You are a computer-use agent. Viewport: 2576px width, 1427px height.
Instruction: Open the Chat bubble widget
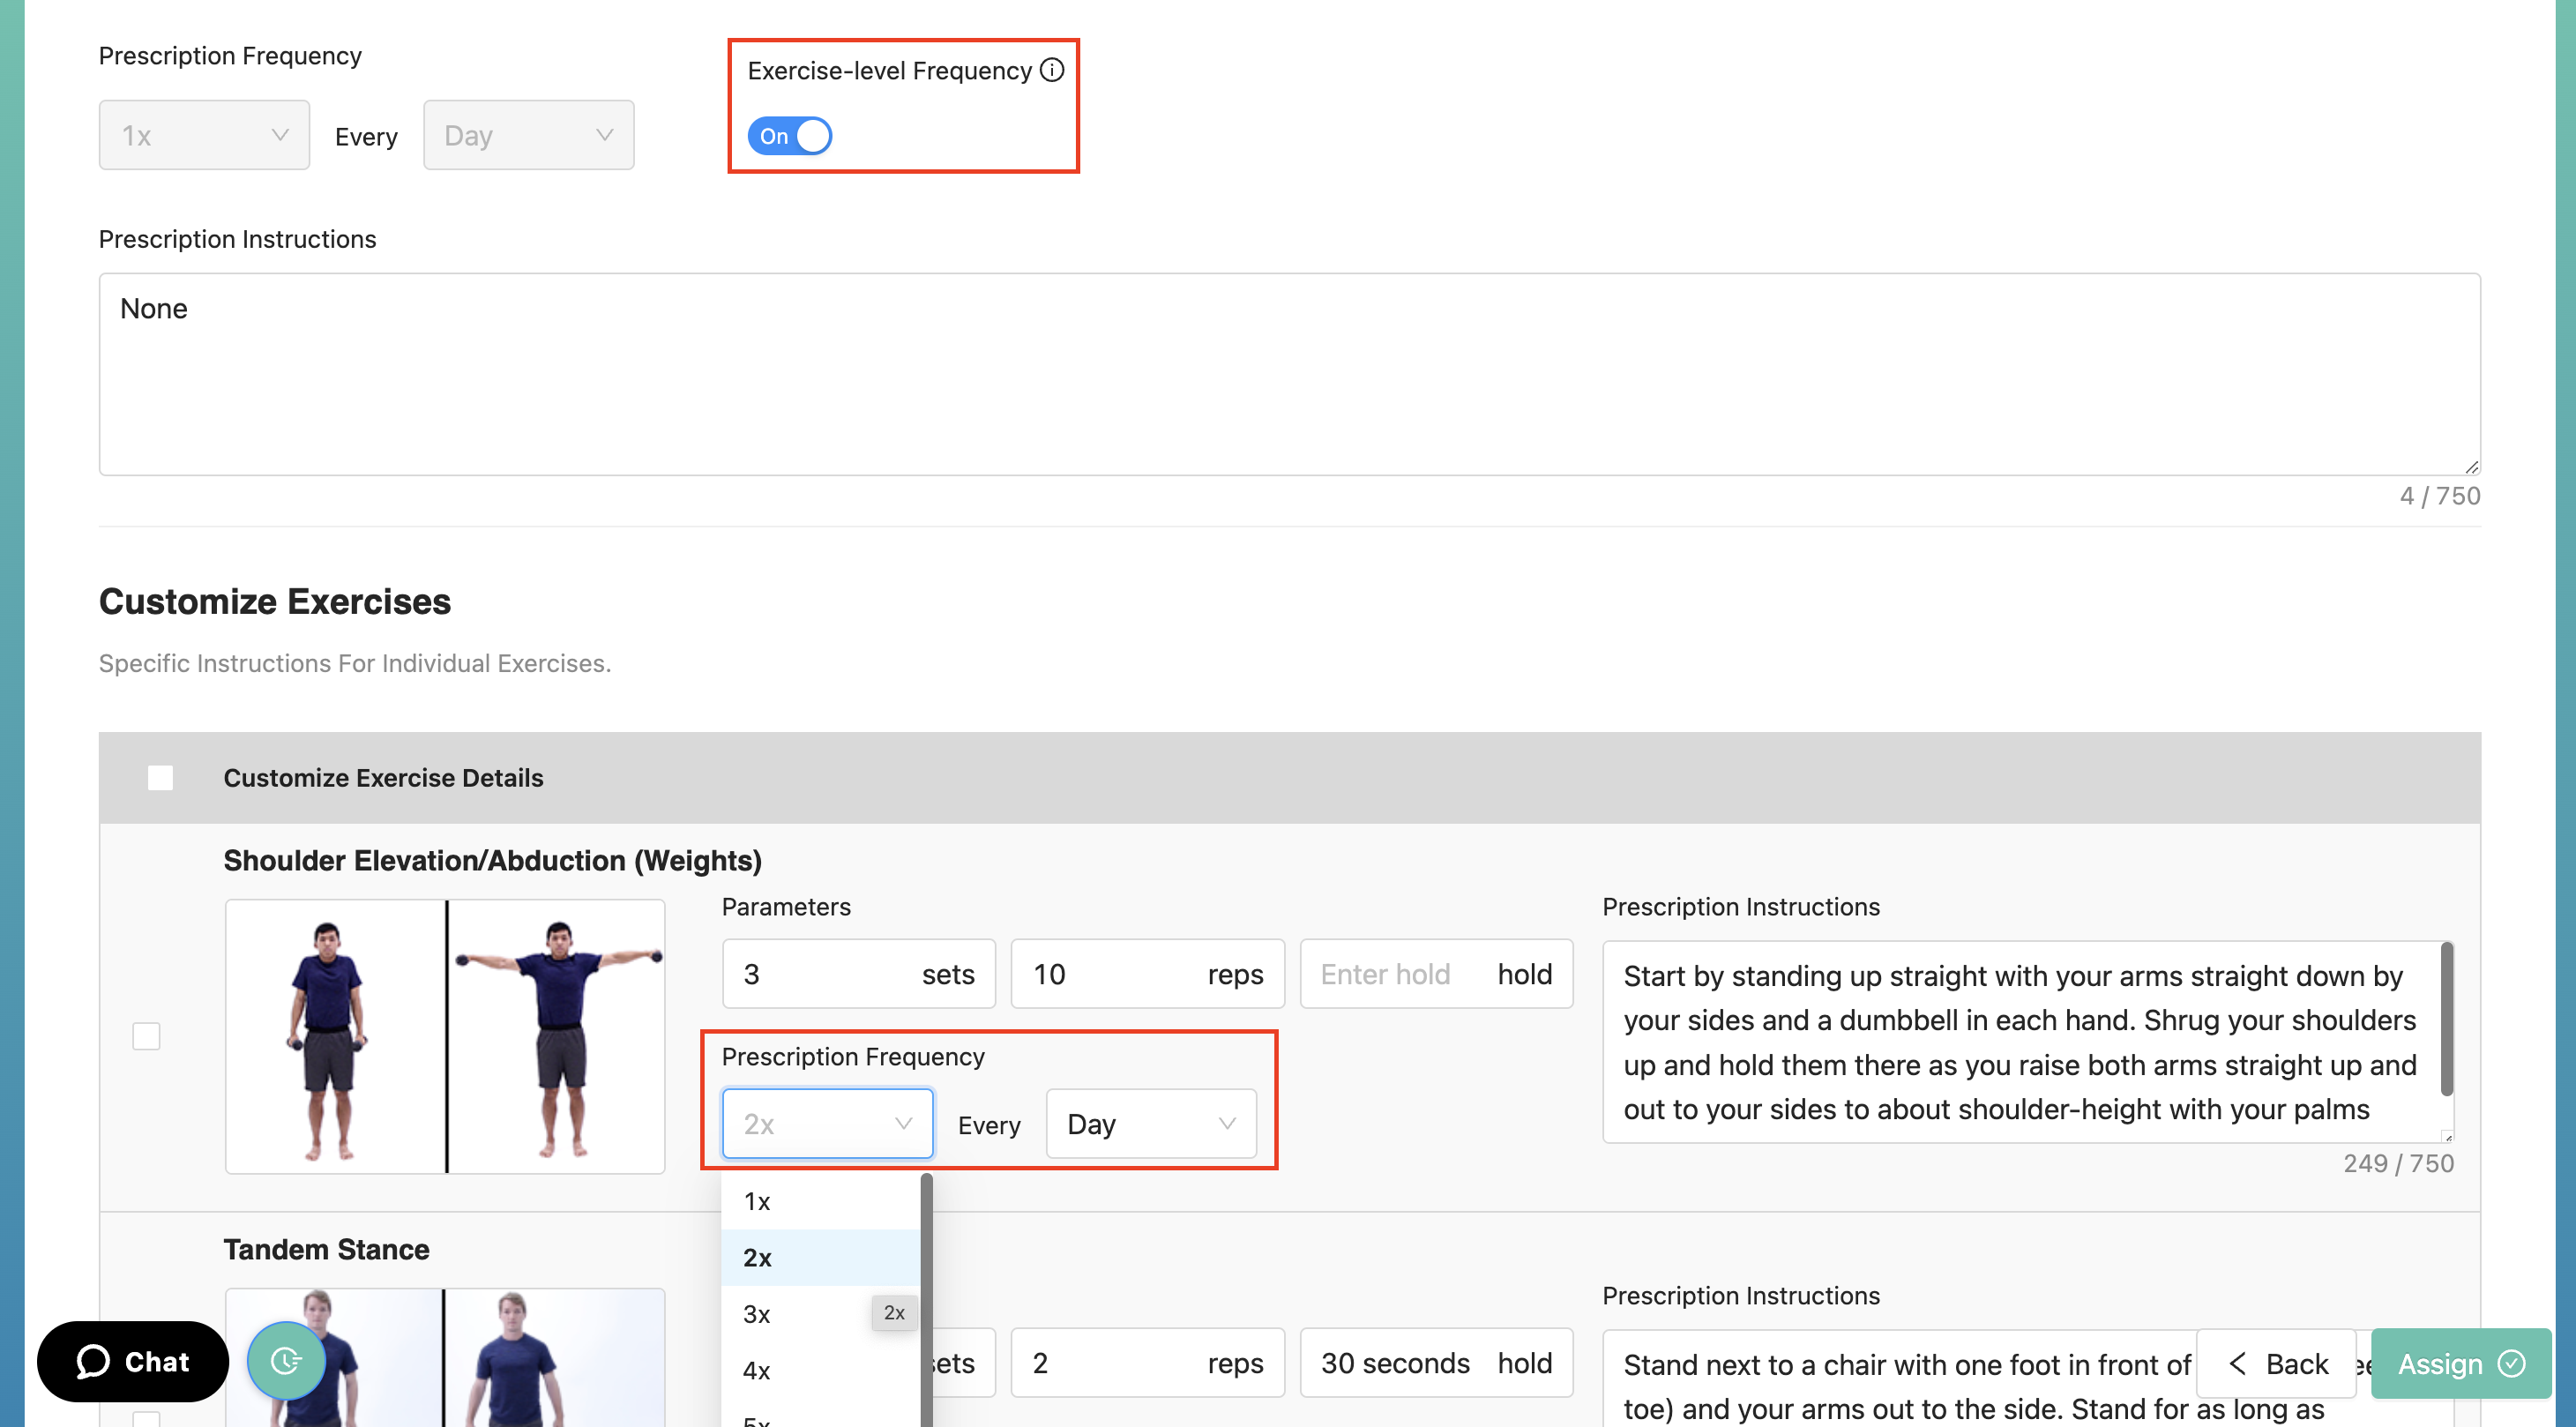tap(133, 1361)
